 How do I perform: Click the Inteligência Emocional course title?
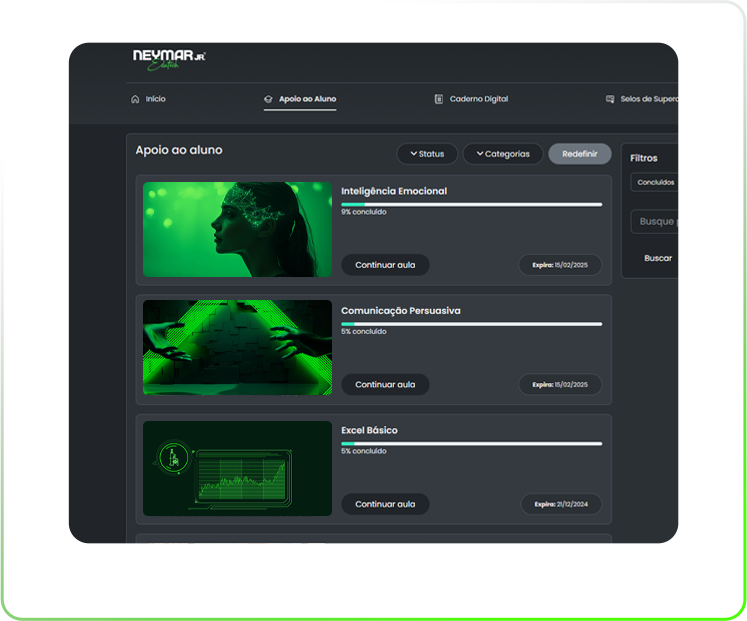(x=394, y=191)
